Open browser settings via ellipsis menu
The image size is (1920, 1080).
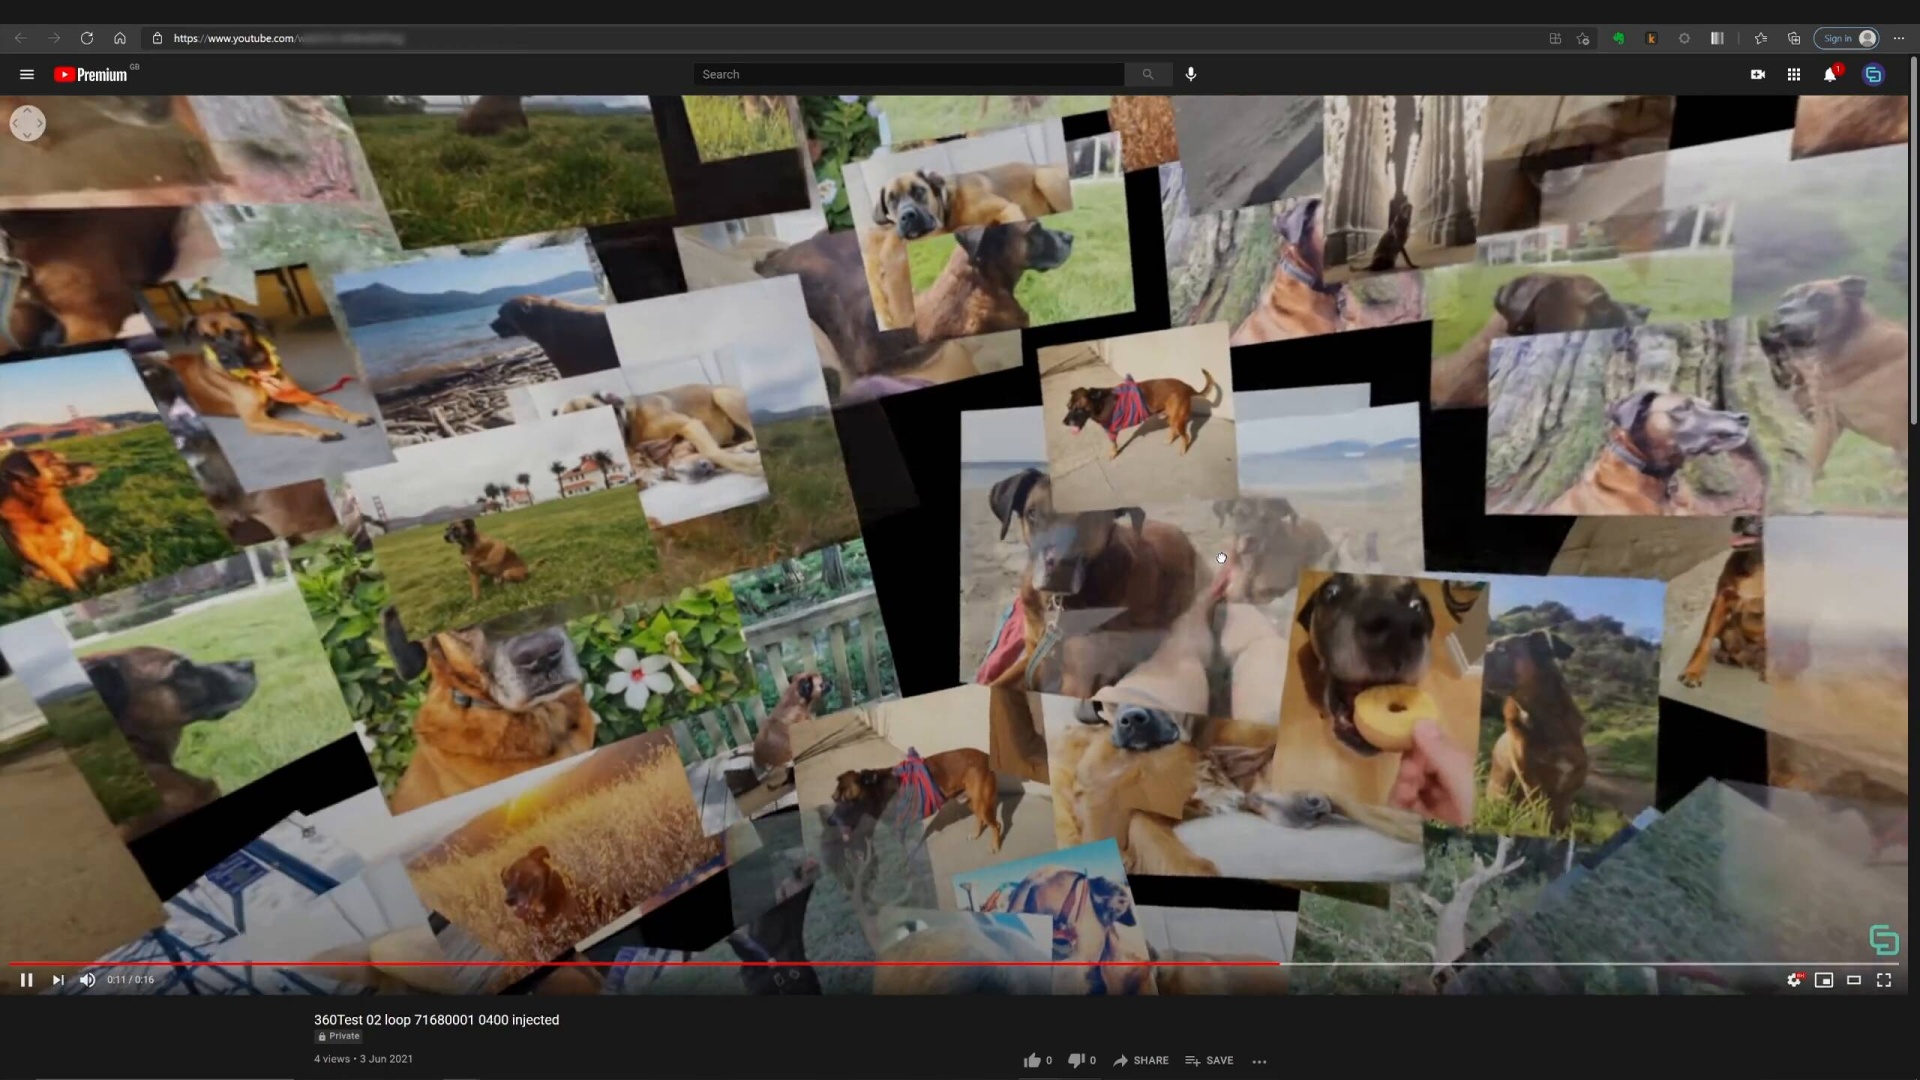tap(1898, 38)
